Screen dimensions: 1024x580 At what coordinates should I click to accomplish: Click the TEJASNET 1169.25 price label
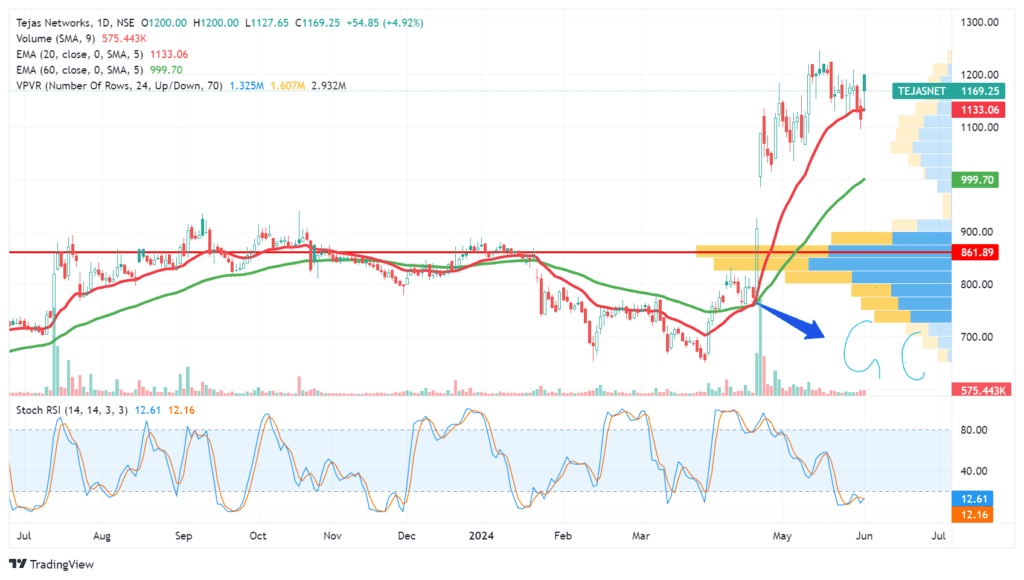point(948,91)
